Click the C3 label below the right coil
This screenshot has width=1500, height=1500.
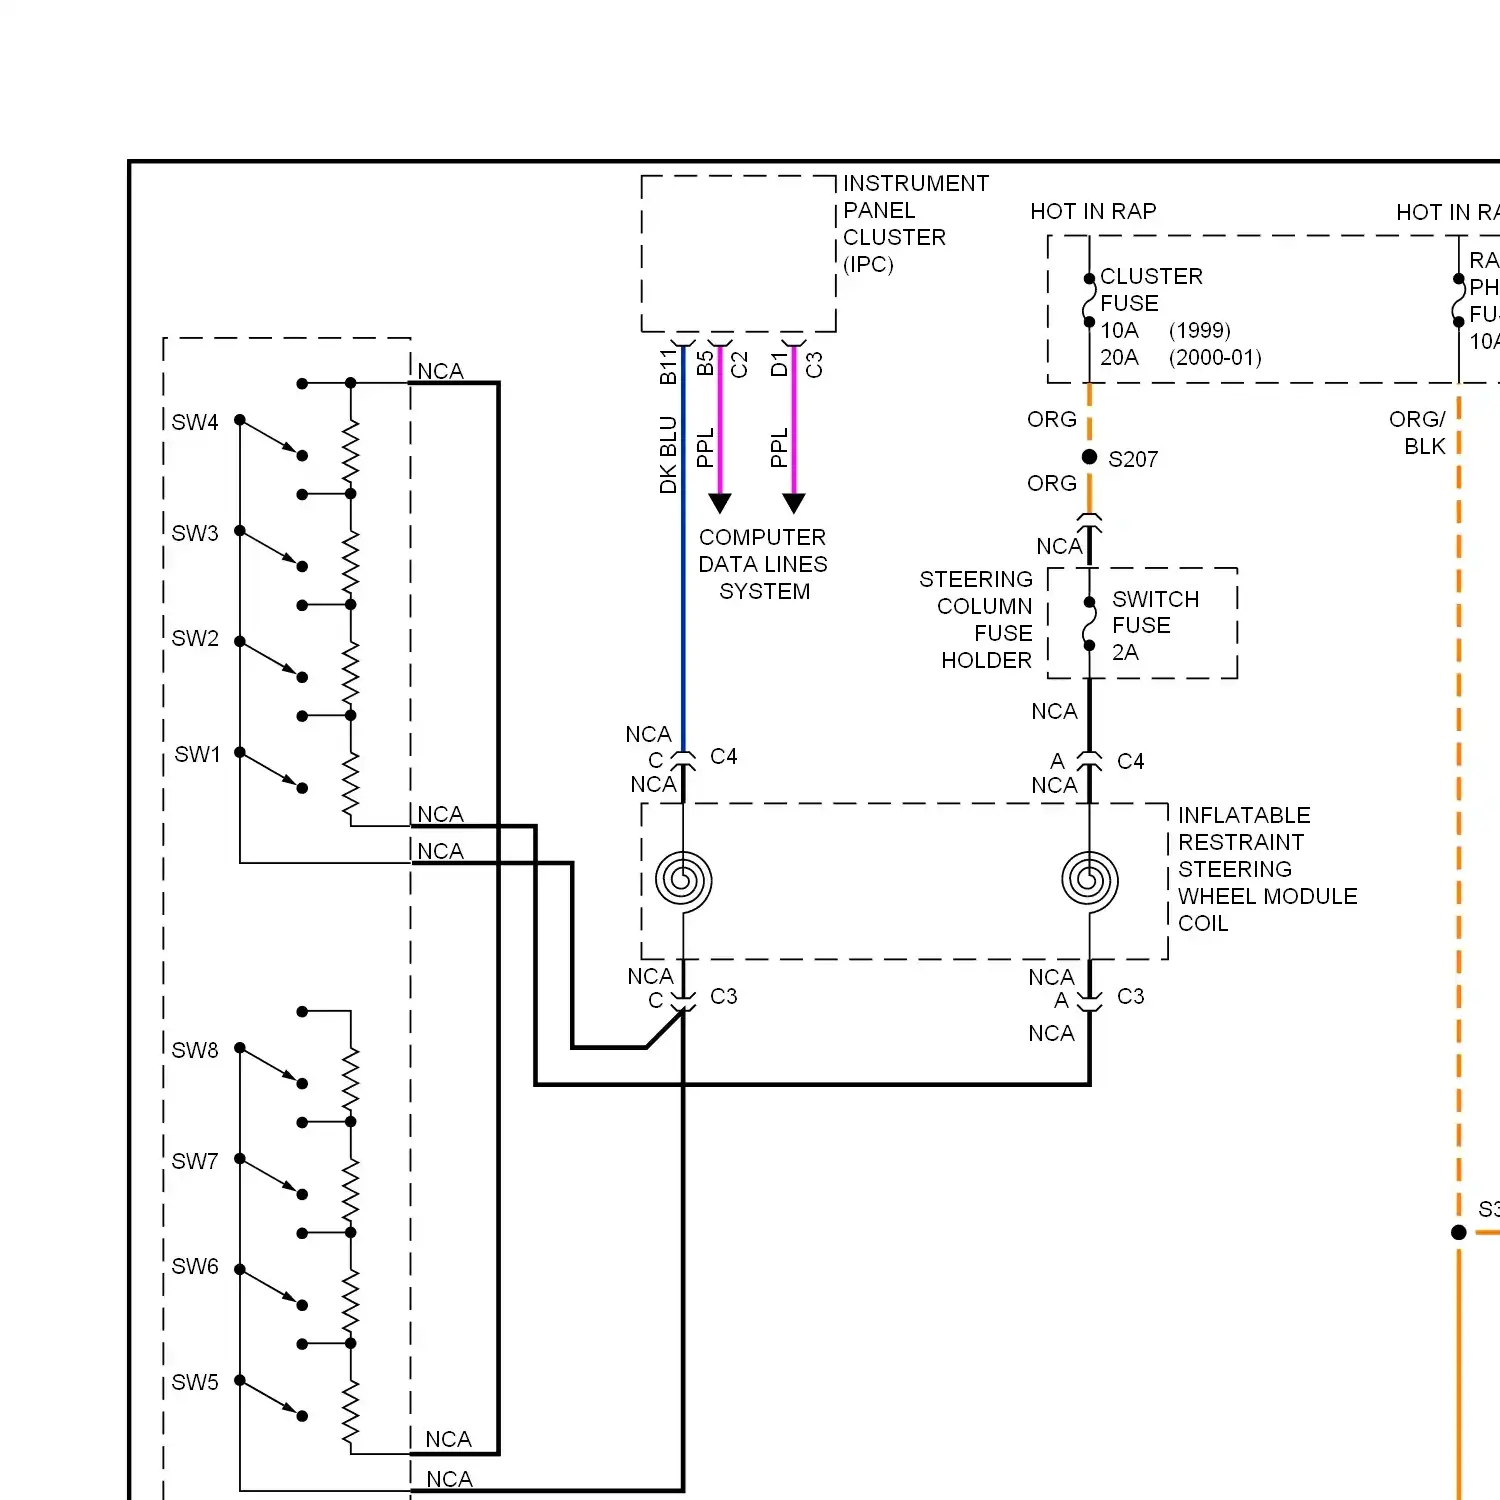tap(1131, 996)
